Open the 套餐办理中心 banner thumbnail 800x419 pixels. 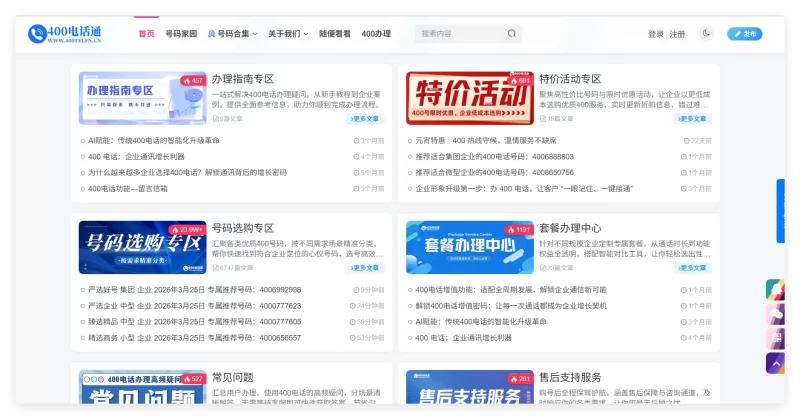click(469, 248)
